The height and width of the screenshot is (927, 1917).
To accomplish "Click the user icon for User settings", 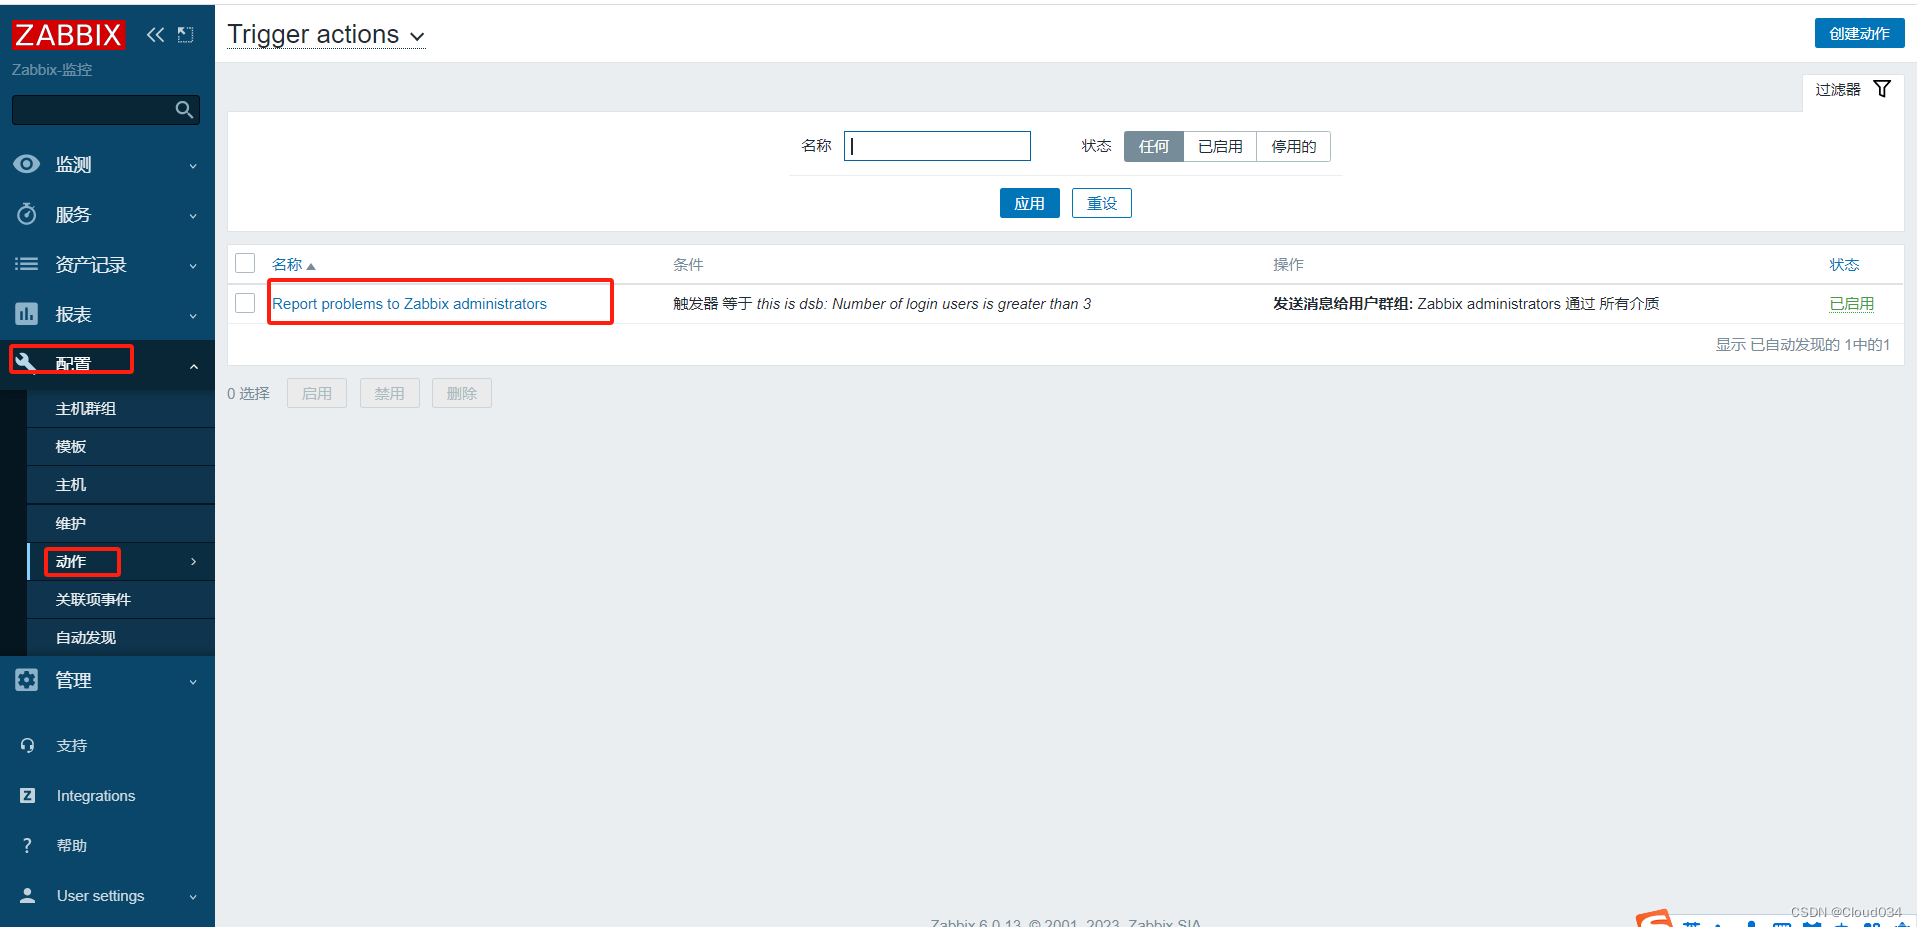I will pos(28,896).
